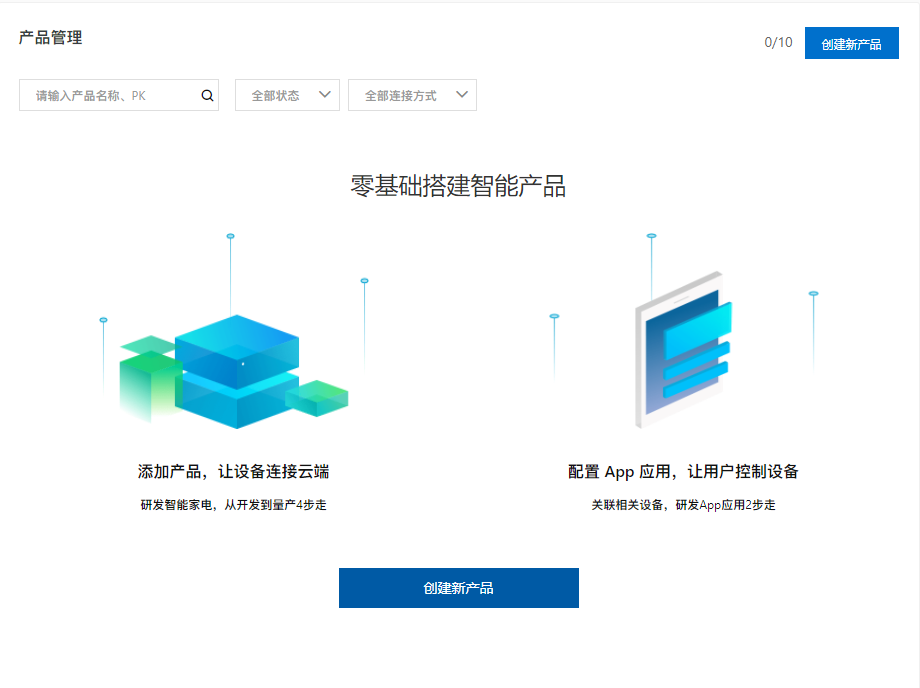Click the text 关联相关设备，研发App应用2步走

click(x=684, y=505)
